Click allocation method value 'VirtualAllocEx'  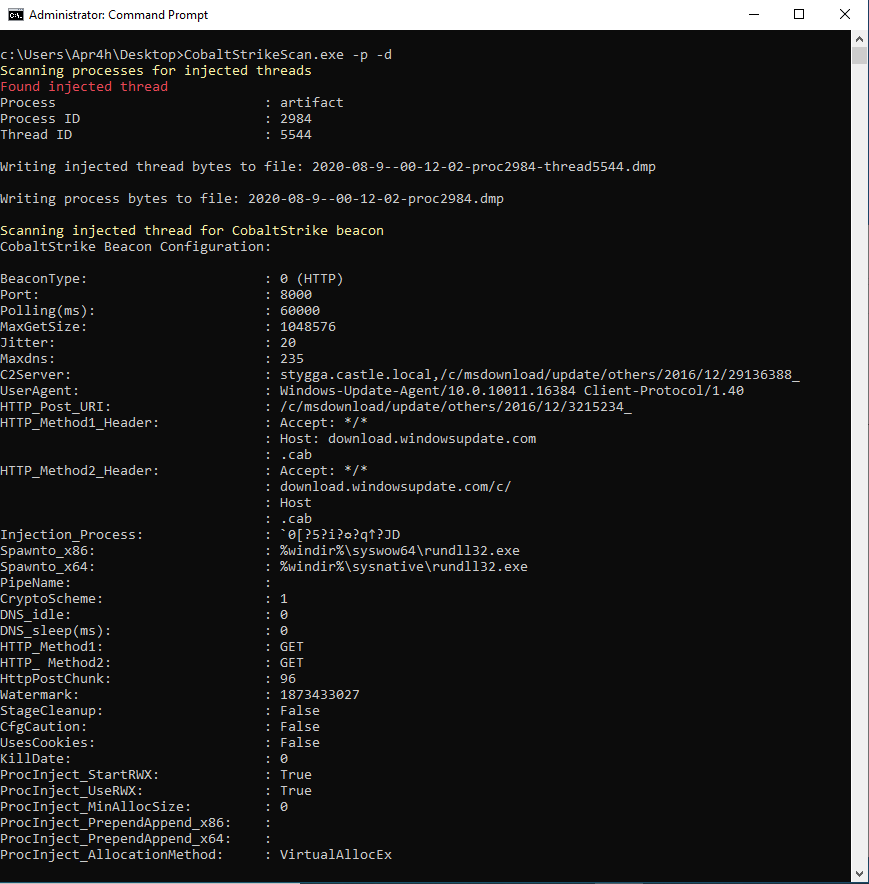click(336, 855)
